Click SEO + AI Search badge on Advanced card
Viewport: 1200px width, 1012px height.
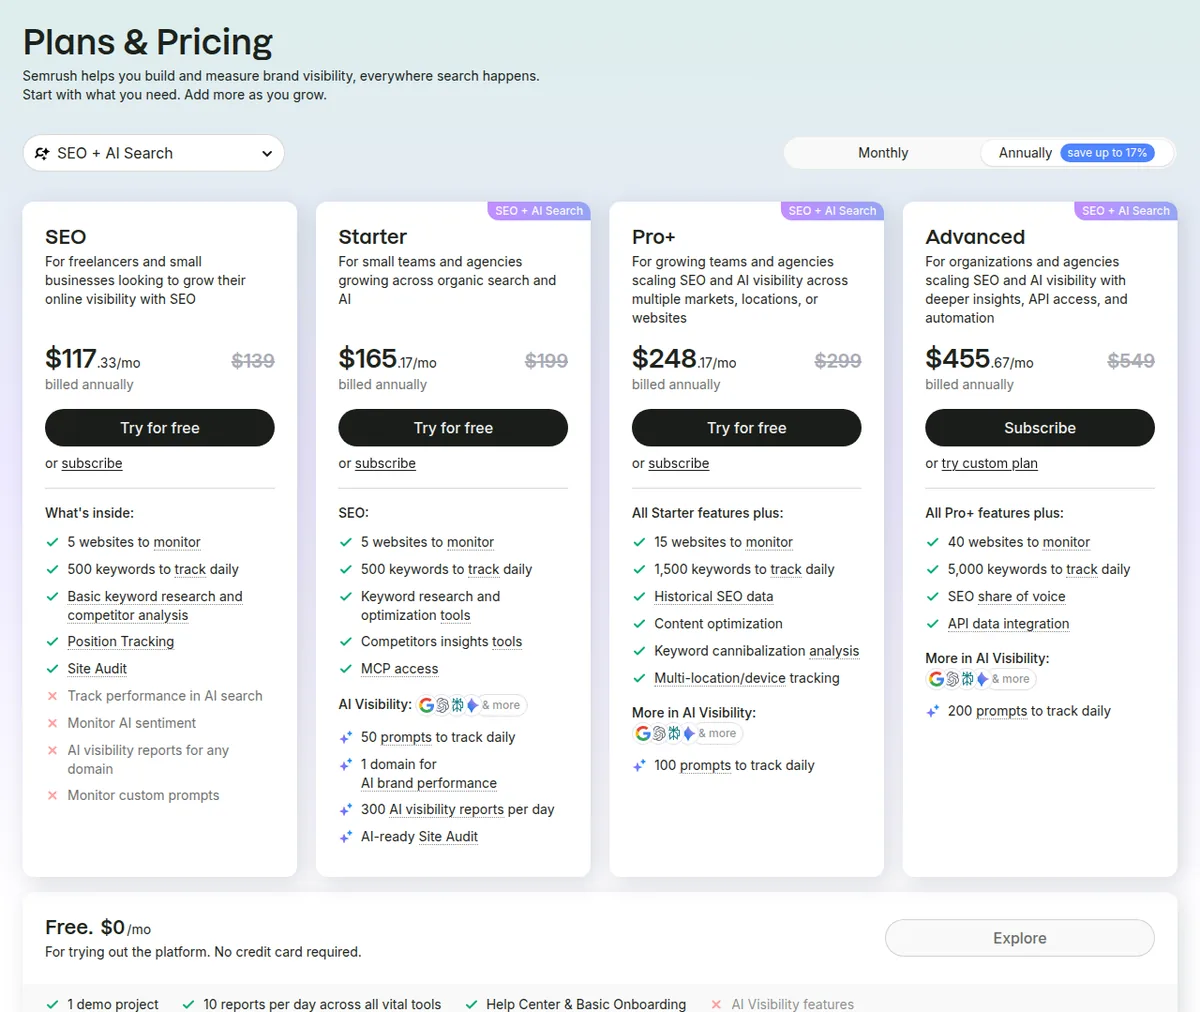pyautogui.click(x=1126, y=211)
